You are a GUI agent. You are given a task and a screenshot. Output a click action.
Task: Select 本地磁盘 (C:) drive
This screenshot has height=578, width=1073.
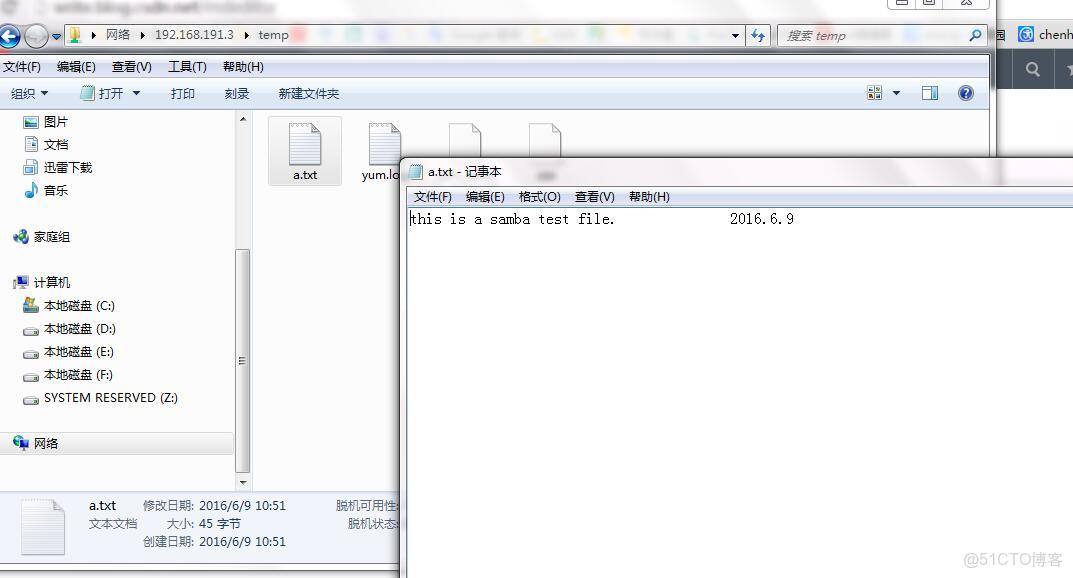click(x=69, y=305)
